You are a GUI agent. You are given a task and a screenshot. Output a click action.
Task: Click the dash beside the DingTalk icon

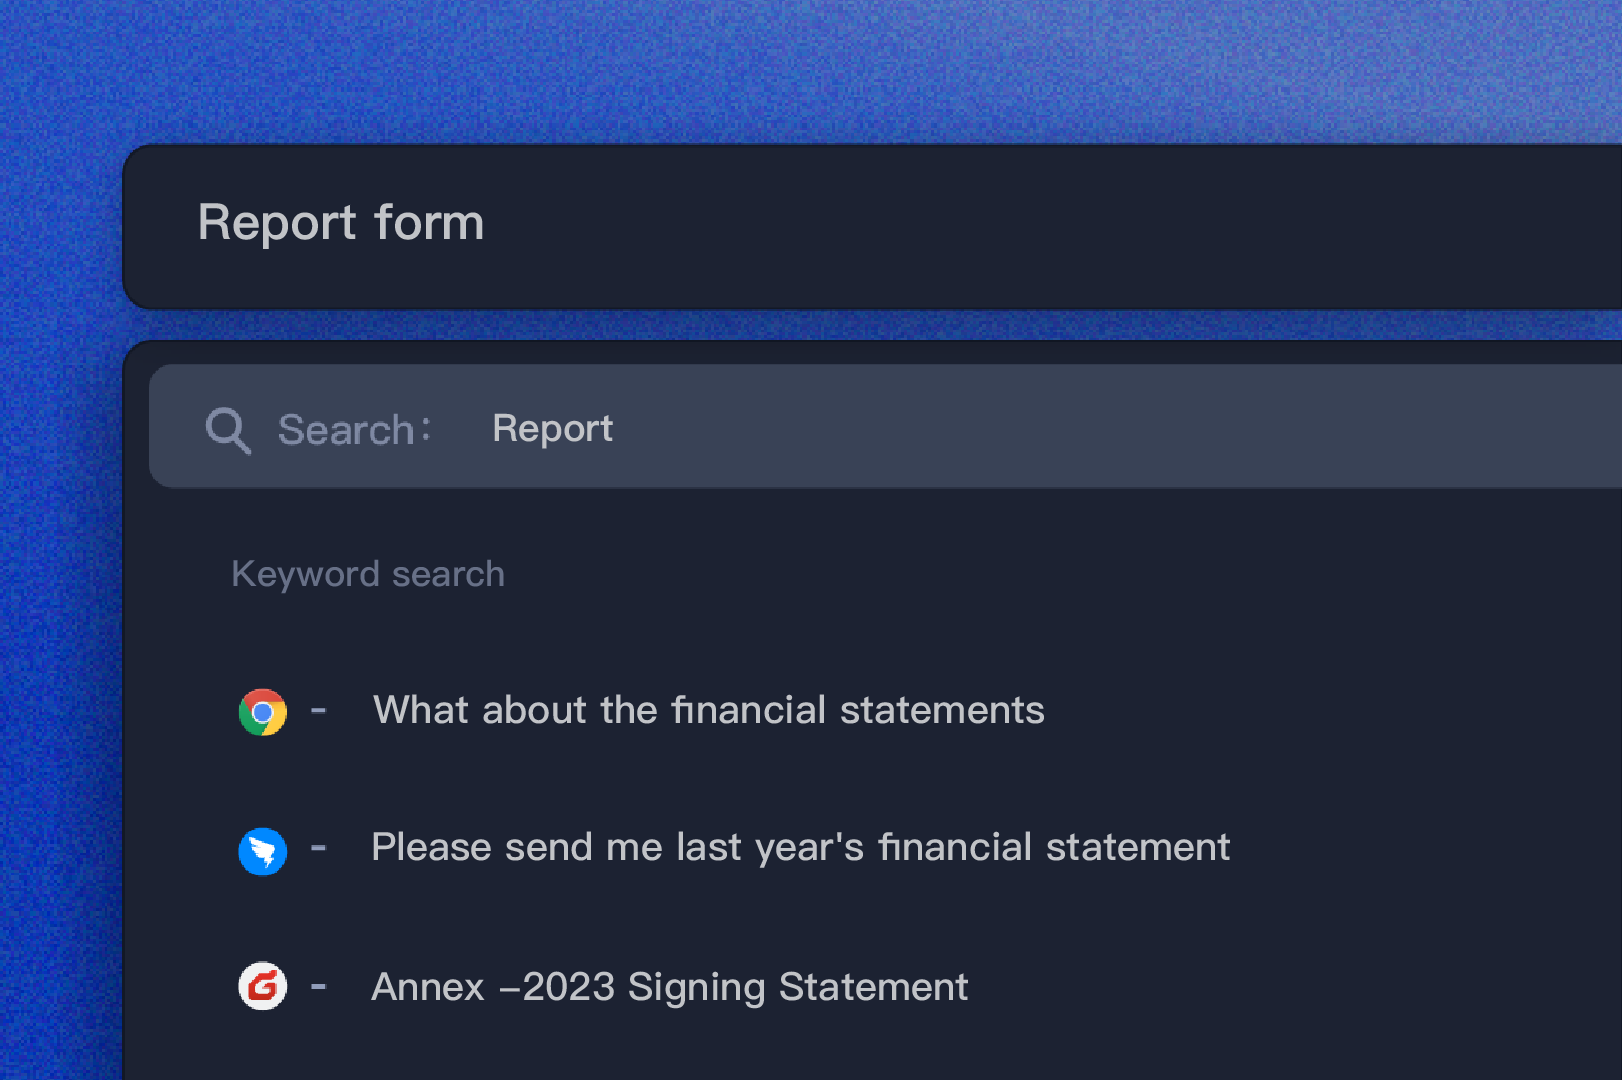point(319,849)
